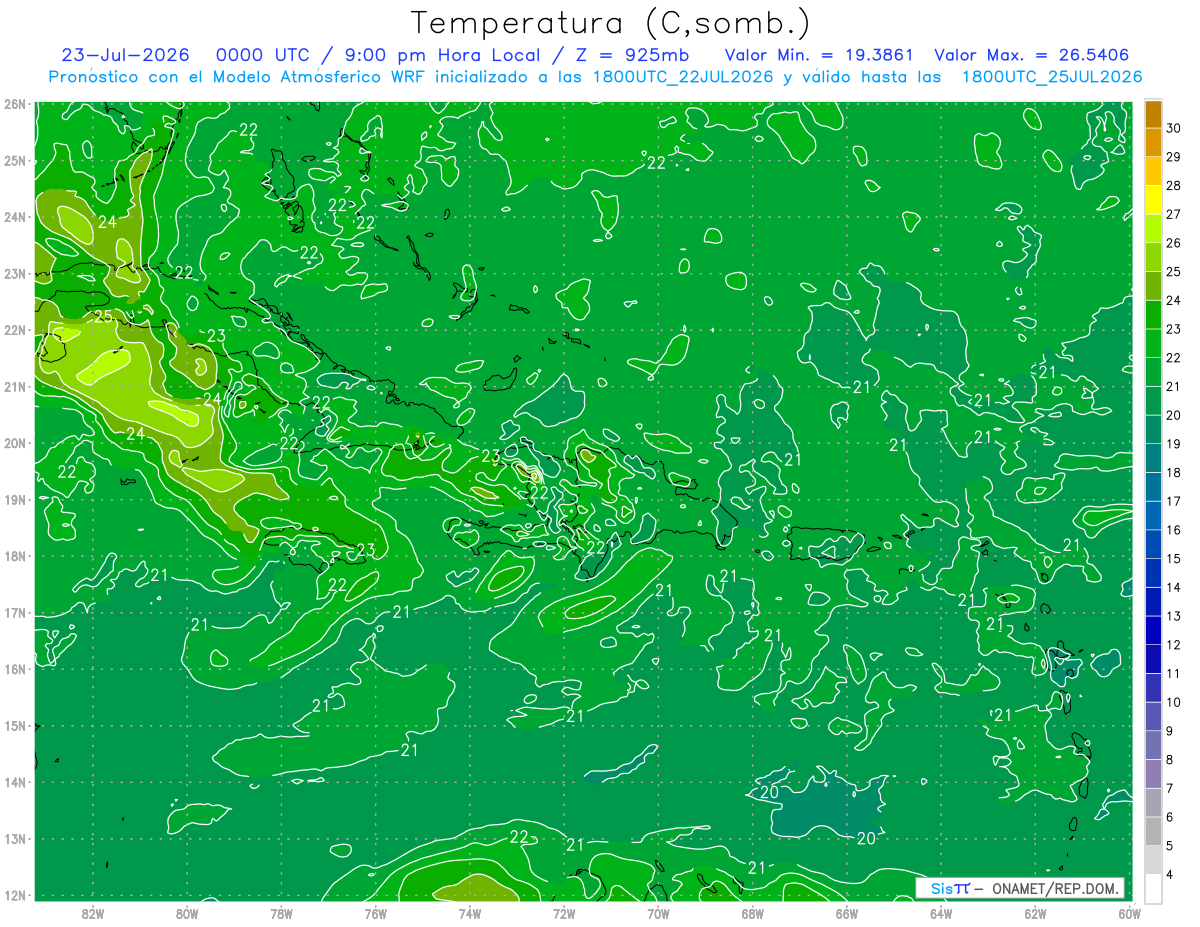Viewport: 1200px width, 927px height.
Task: Click the legend label "30" on the color bar
Action: (x=1174, y=128)
